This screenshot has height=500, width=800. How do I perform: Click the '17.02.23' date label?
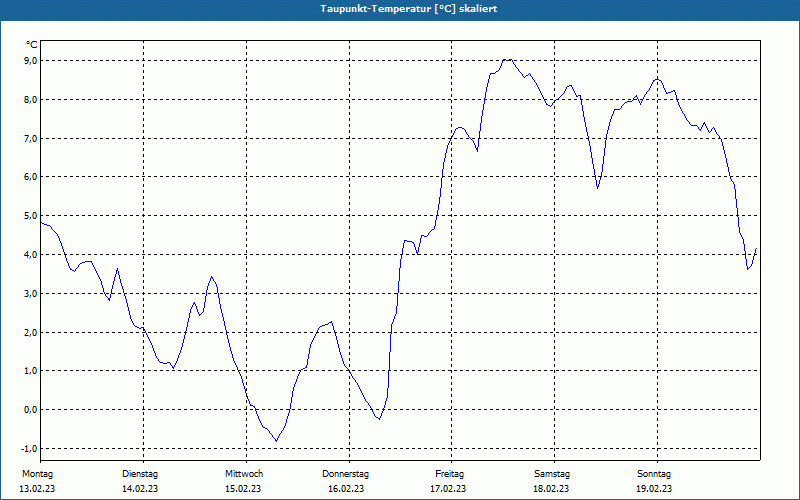pos(448,489)
